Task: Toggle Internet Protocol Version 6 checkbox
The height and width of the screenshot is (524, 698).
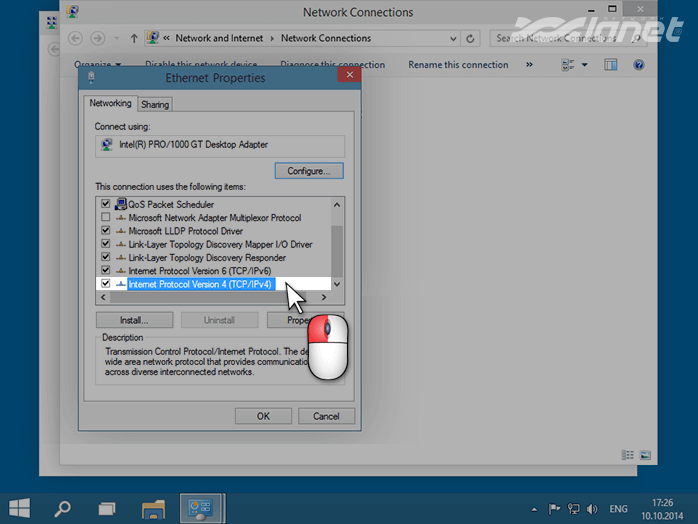Action: 106,270
